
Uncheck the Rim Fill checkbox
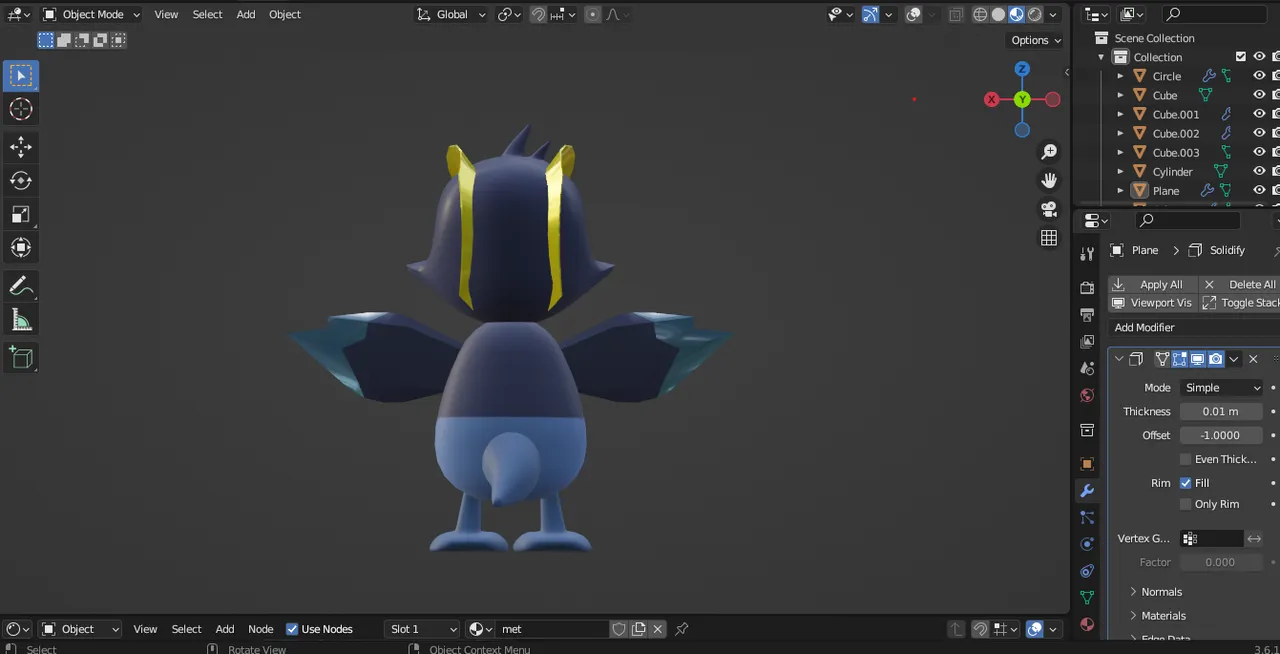[1186, 483]
